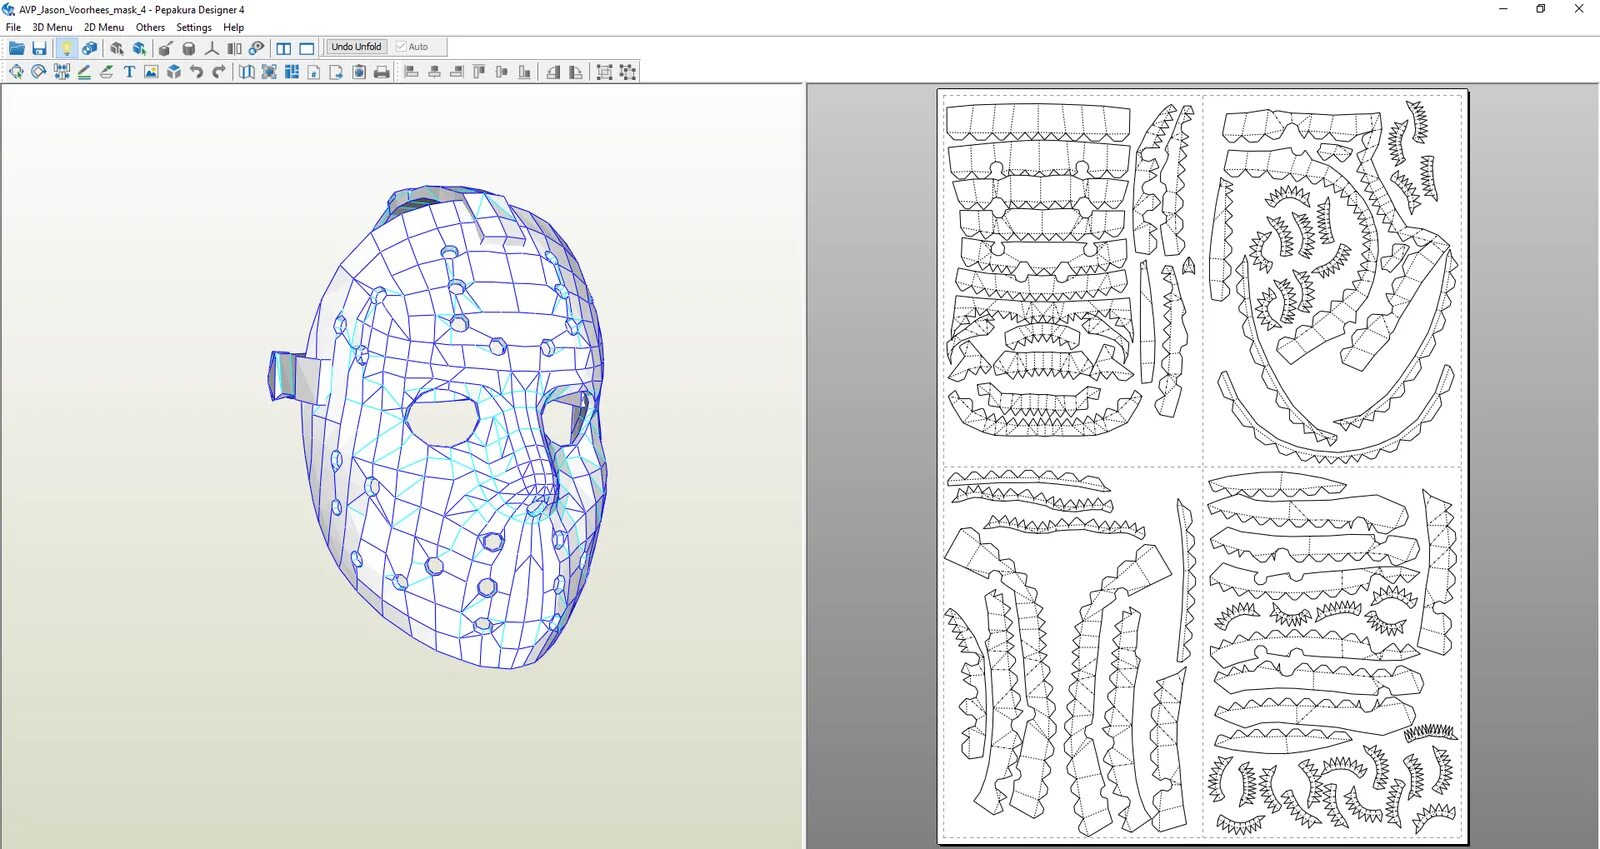Select the rotate parts tool icon
This screenshot has width=1600, height=849.
[x=39, y=72]
